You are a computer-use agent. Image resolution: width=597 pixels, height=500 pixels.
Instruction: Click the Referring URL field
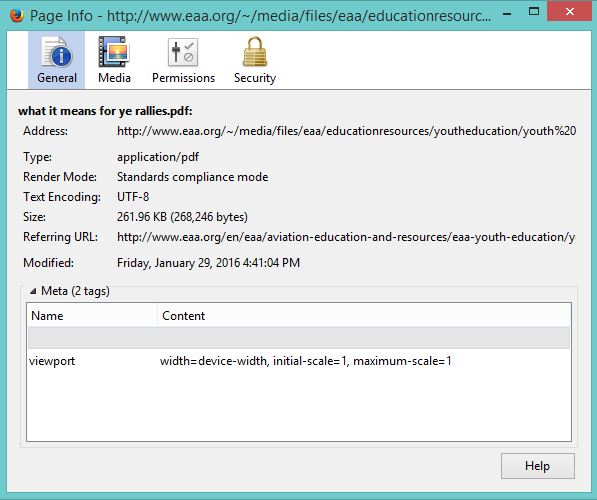coord(346,237)
